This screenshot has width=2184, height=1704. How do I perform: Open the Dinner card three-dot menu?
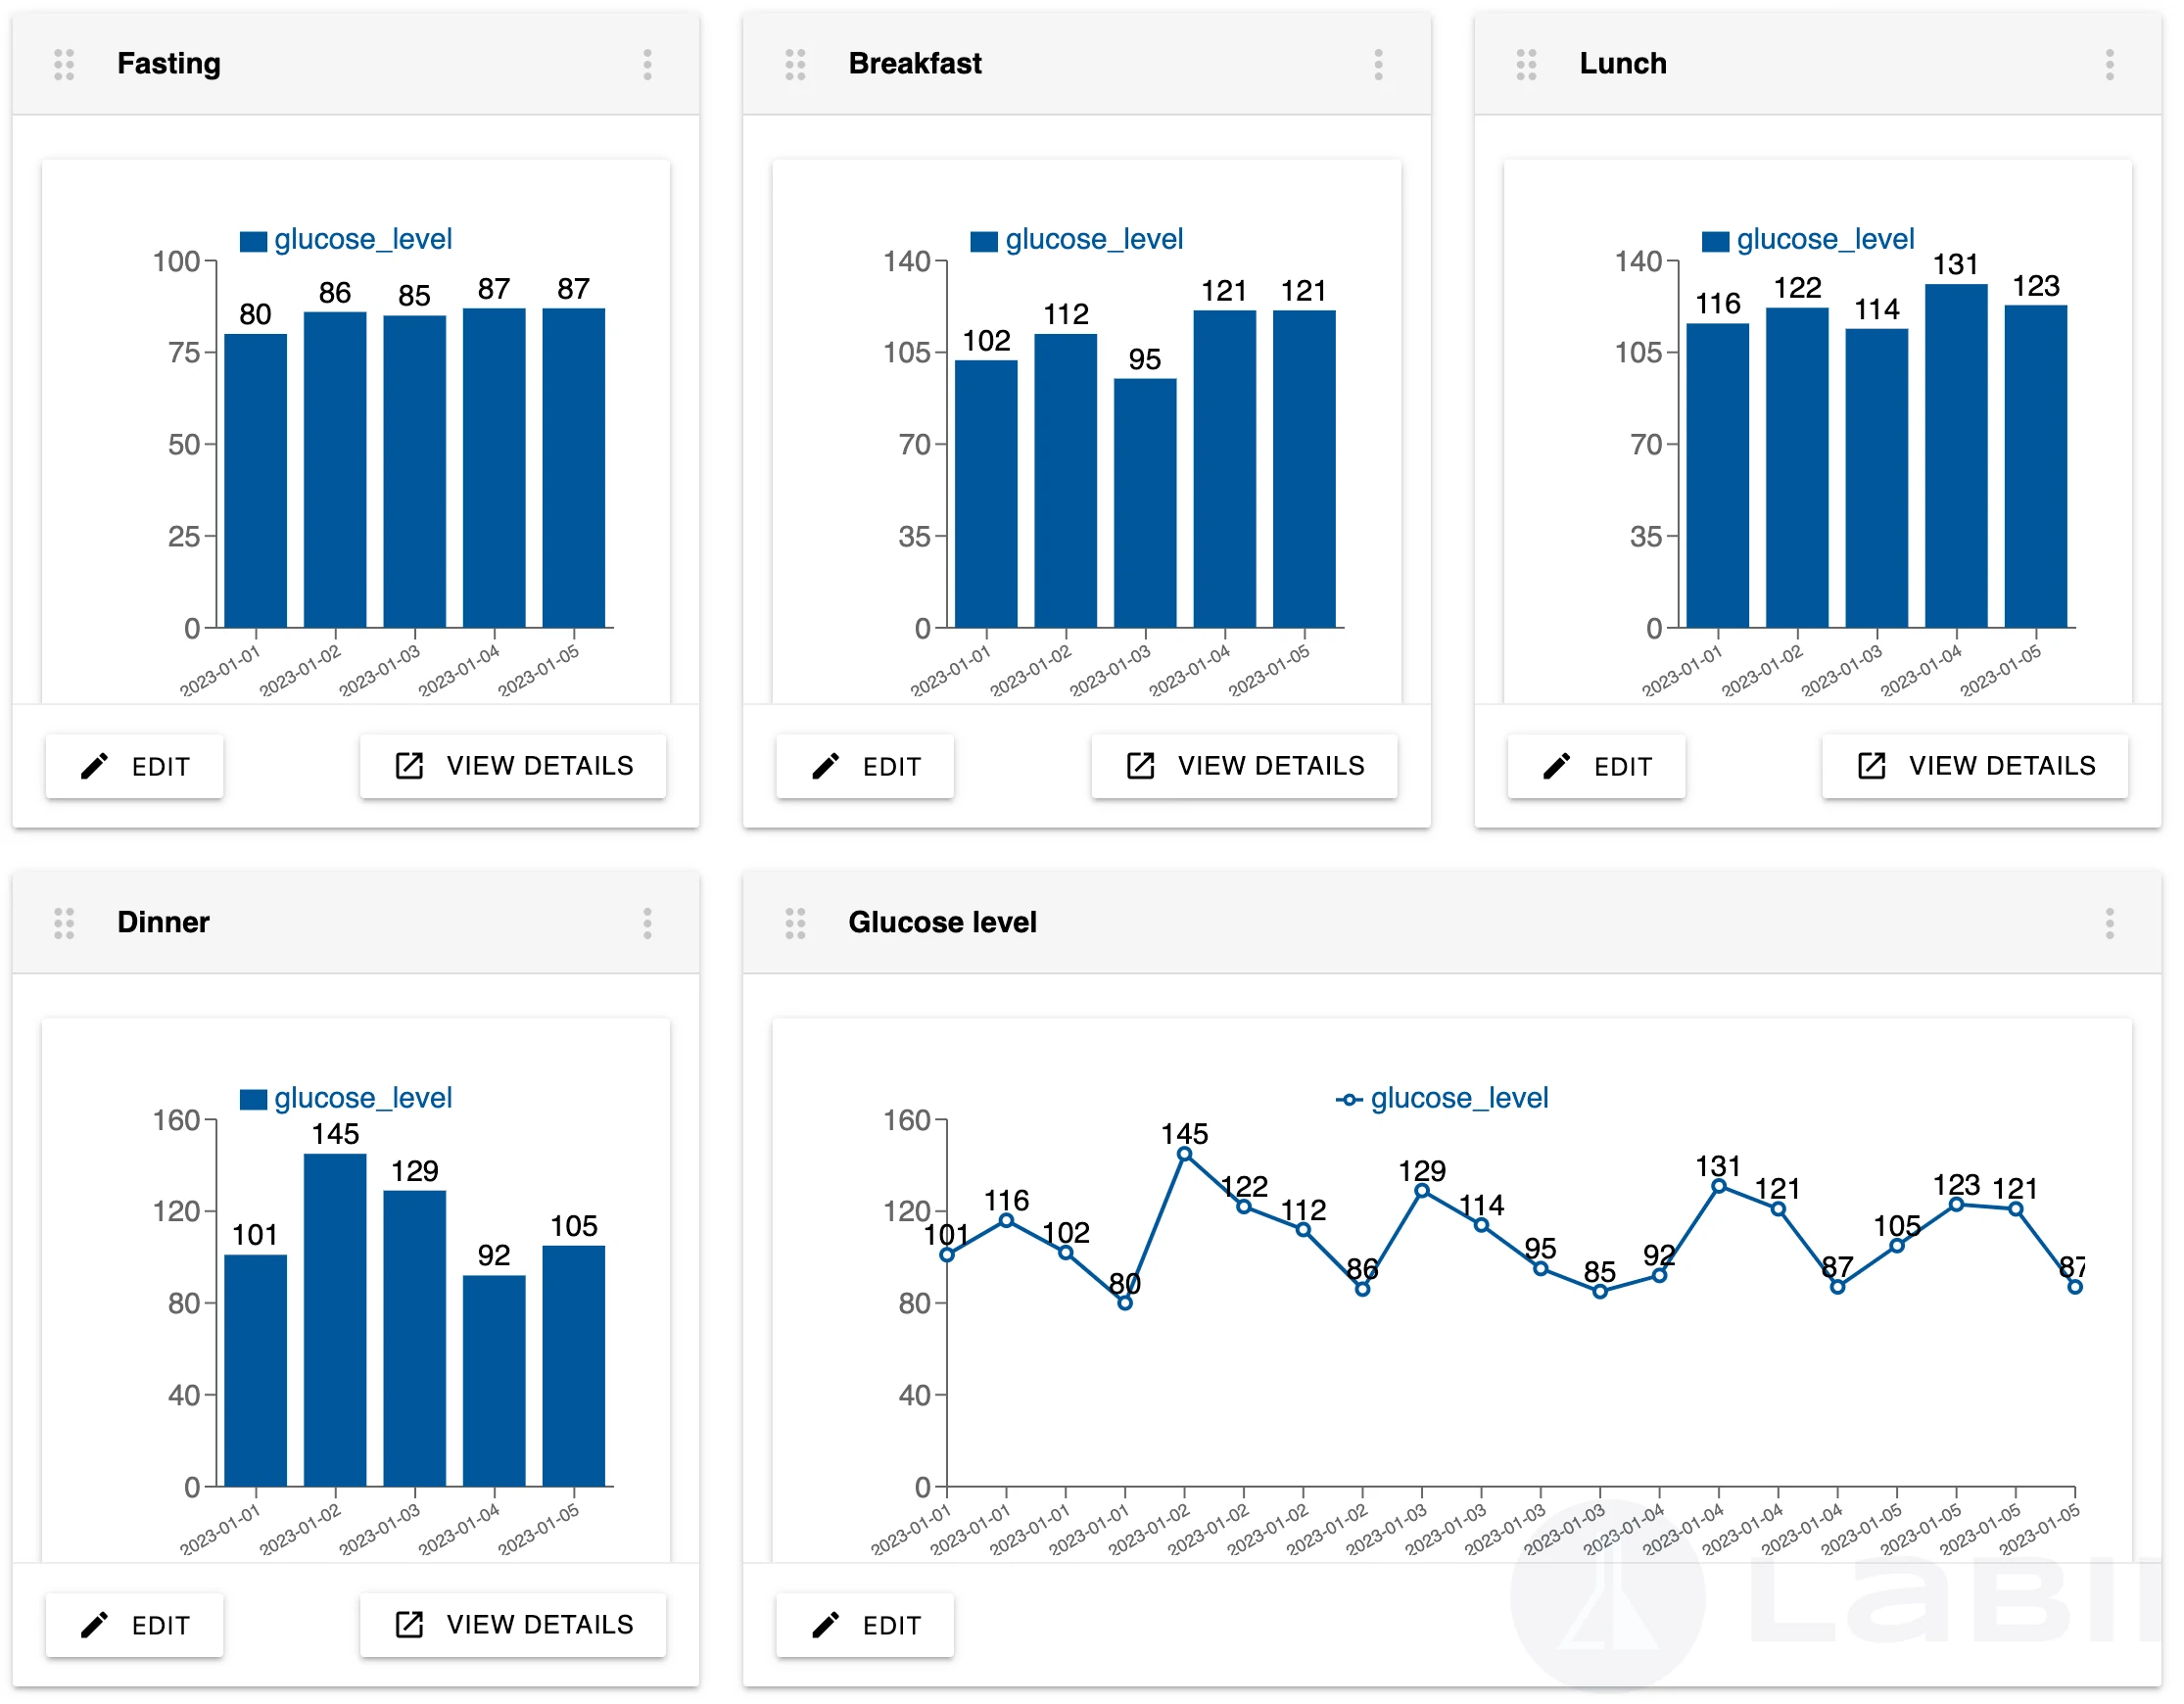coord(647,923)
